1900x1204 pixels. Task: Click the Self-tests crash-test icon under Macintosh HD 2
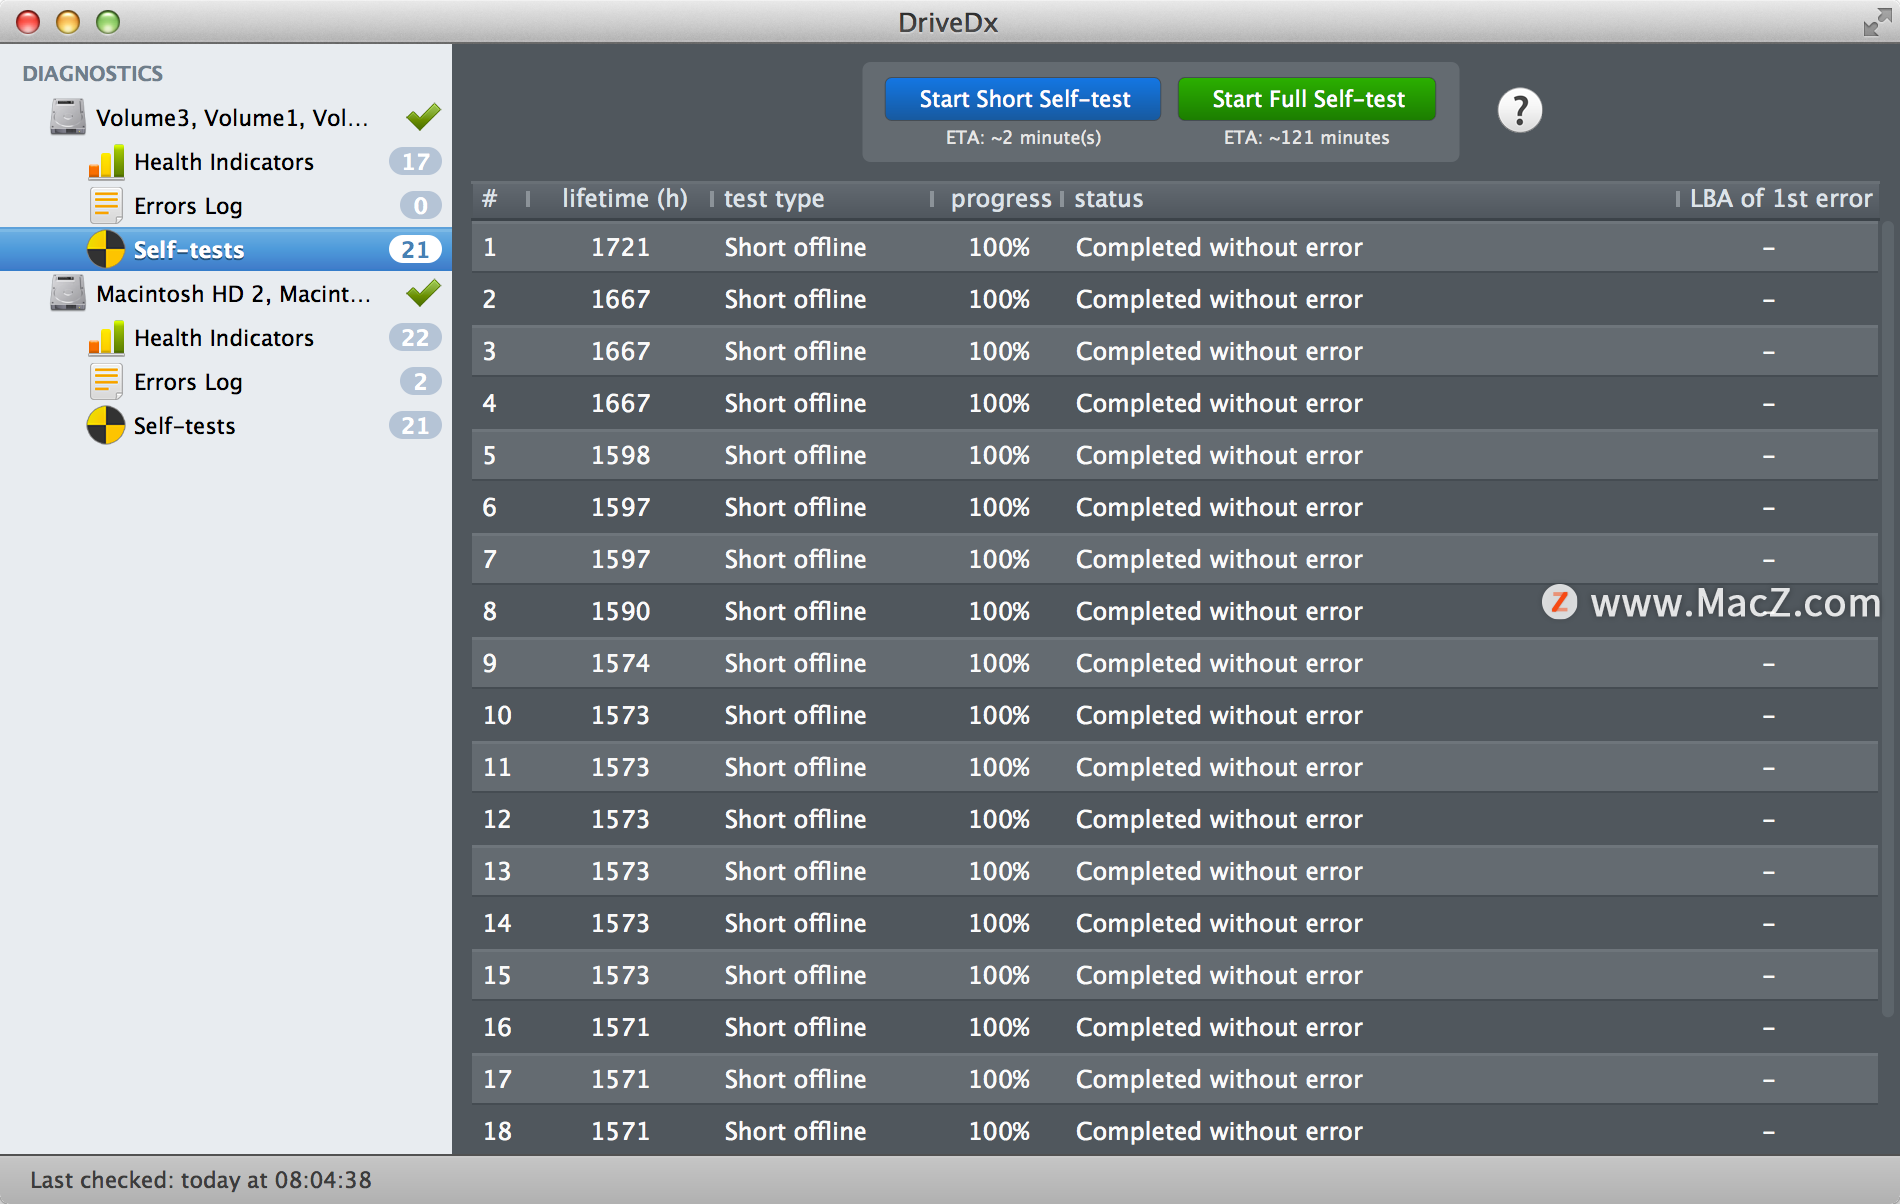pos(106,425)
